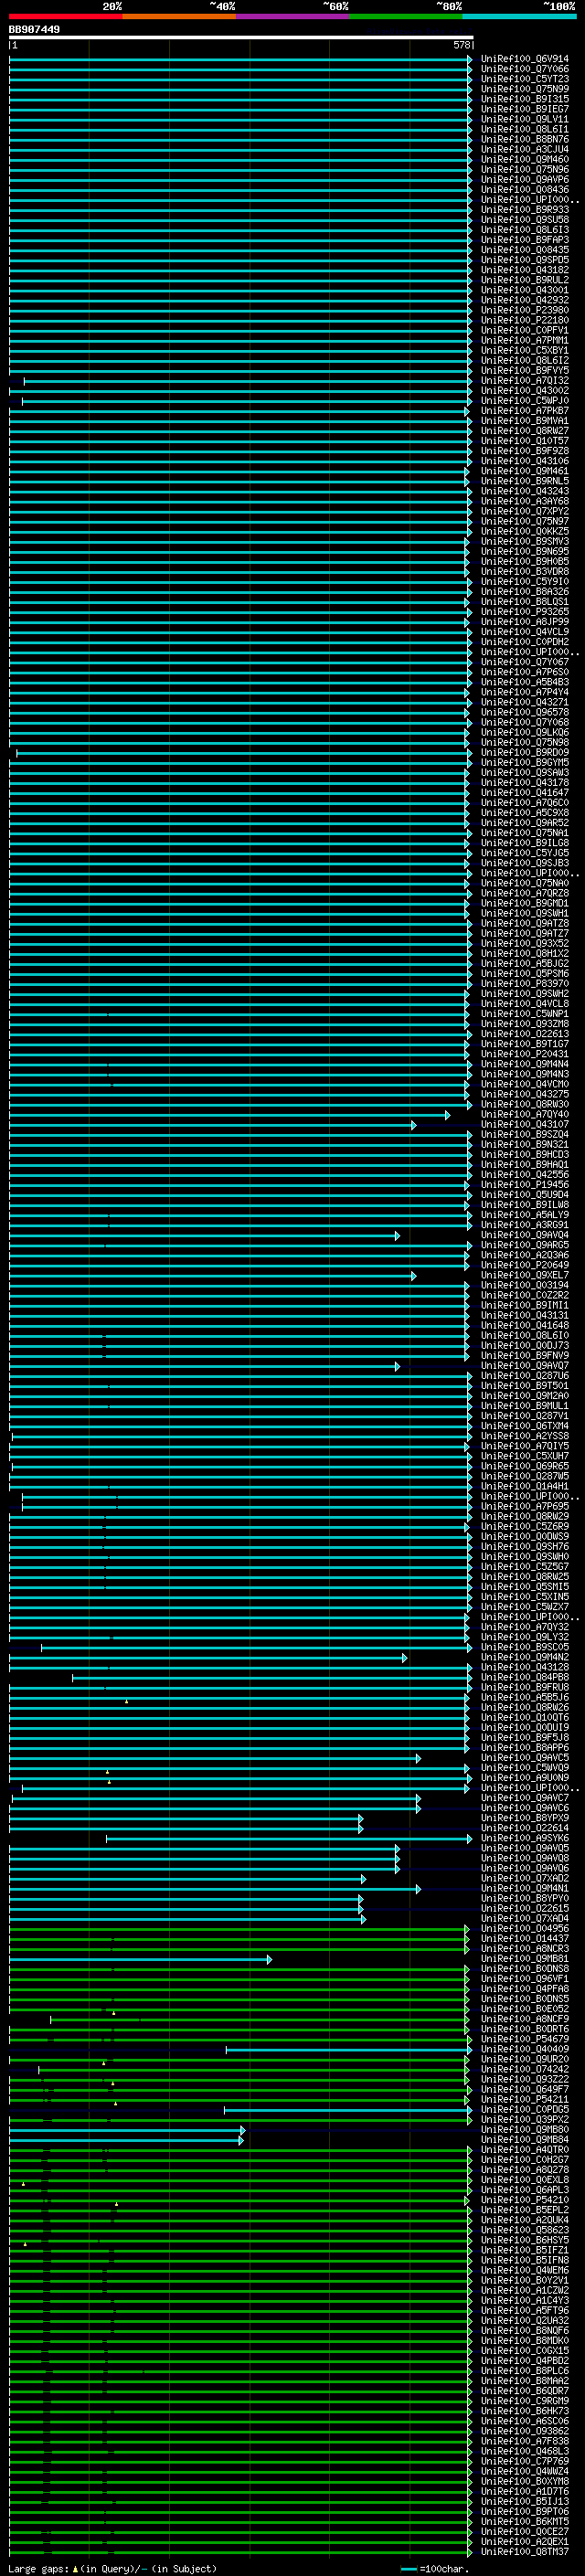Open hit UniRef100_Q6V914
Screen dimensions: 585x2576
[525, 59]
